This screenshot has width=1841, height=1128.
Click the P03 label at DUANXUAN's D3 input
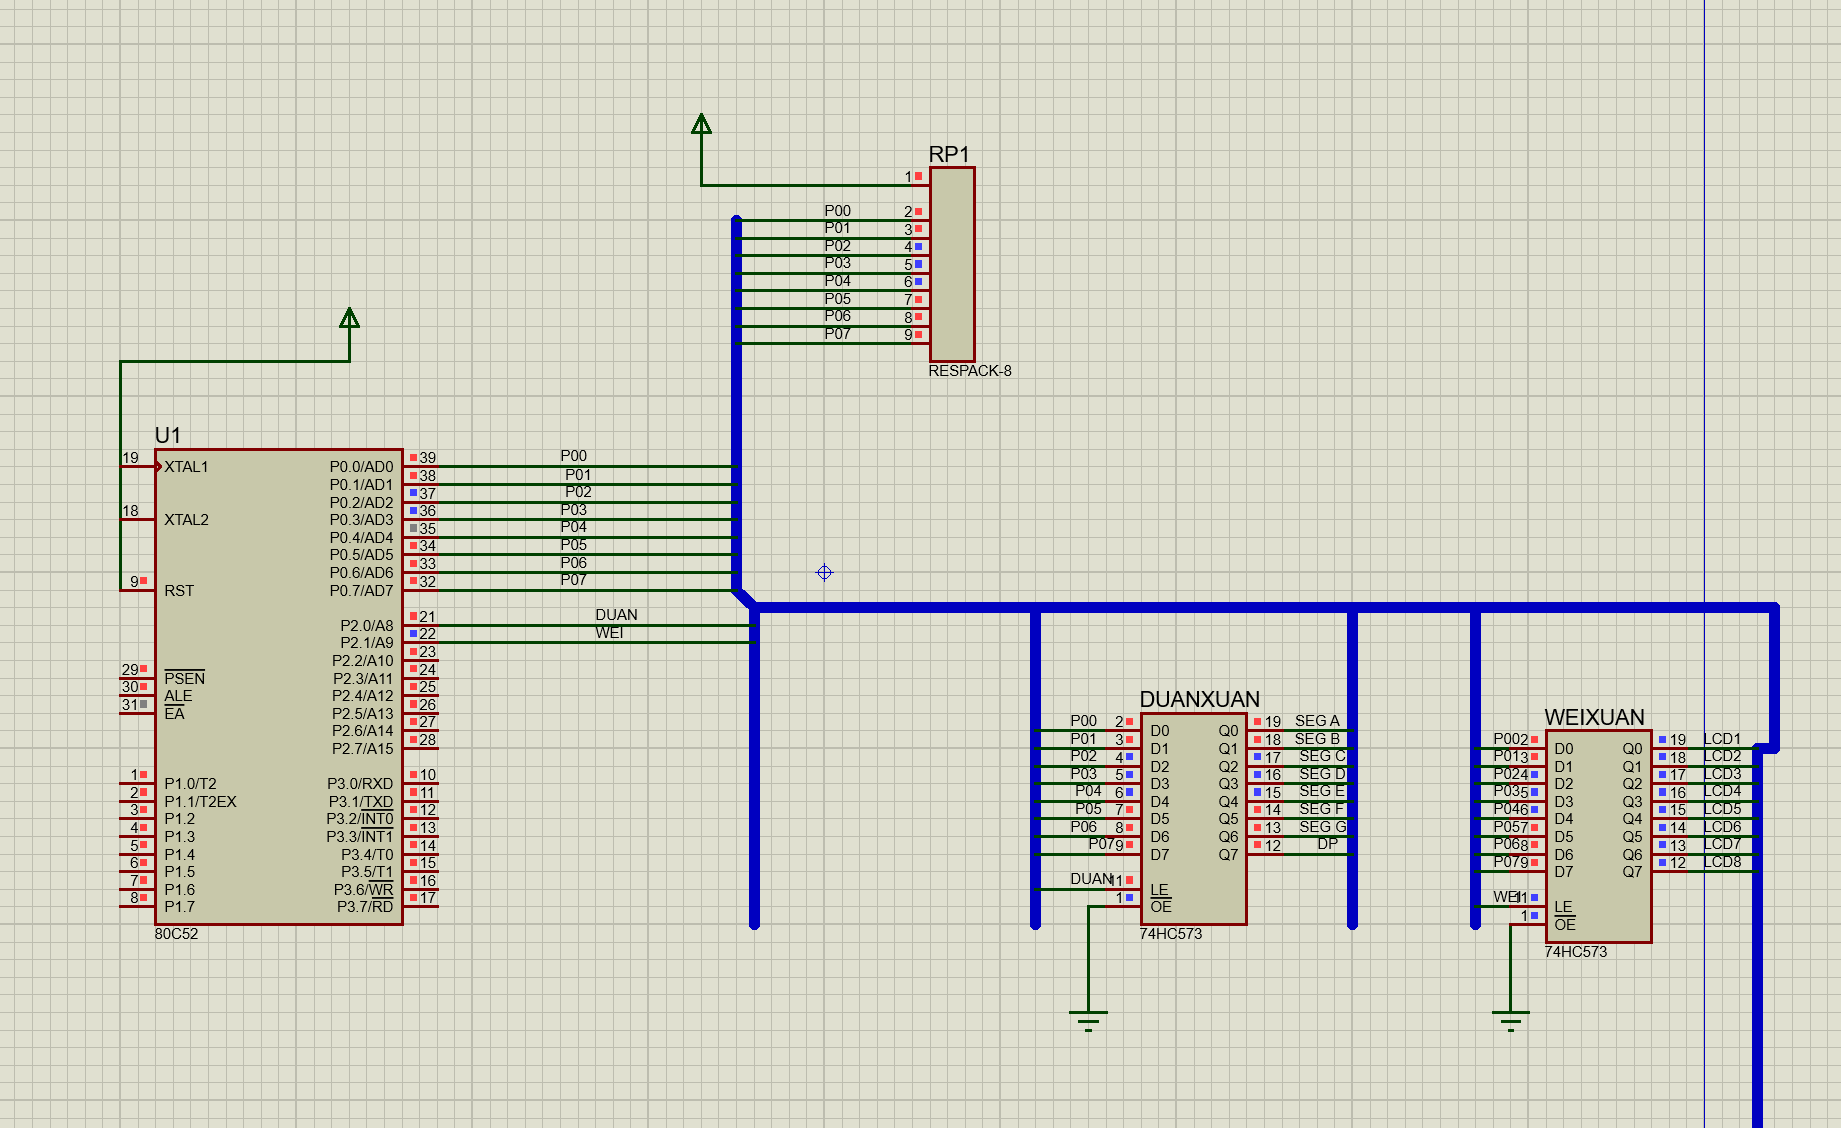1083,774
